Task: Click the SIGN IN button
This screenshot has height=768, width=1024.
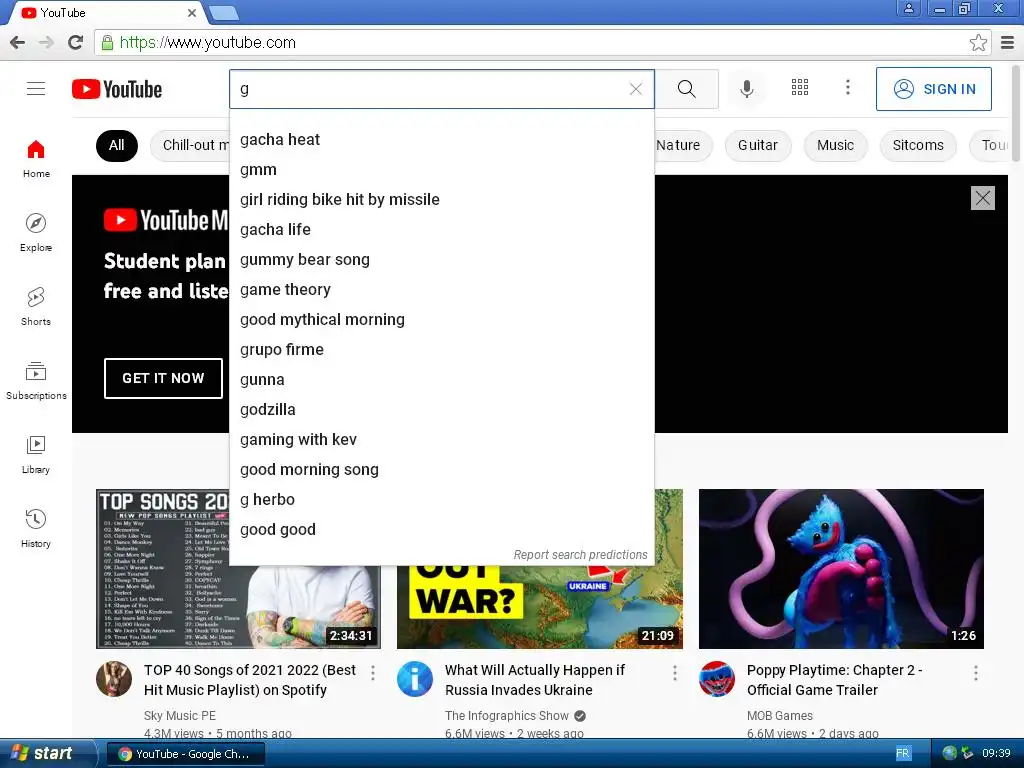Action: coord(933,89)
